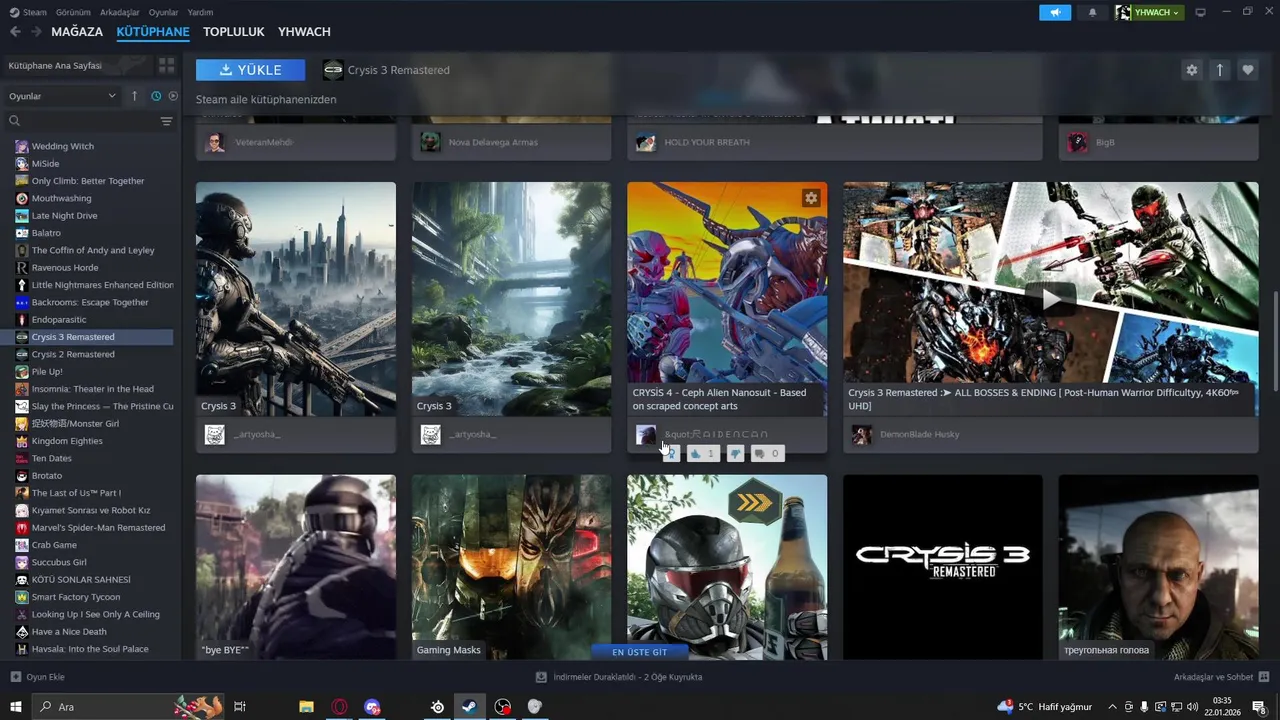Thumbs down the Ceph Alien Nanosuit artwork
The width and height of the screenshot is (1280, 720).
tap(735, 454)
